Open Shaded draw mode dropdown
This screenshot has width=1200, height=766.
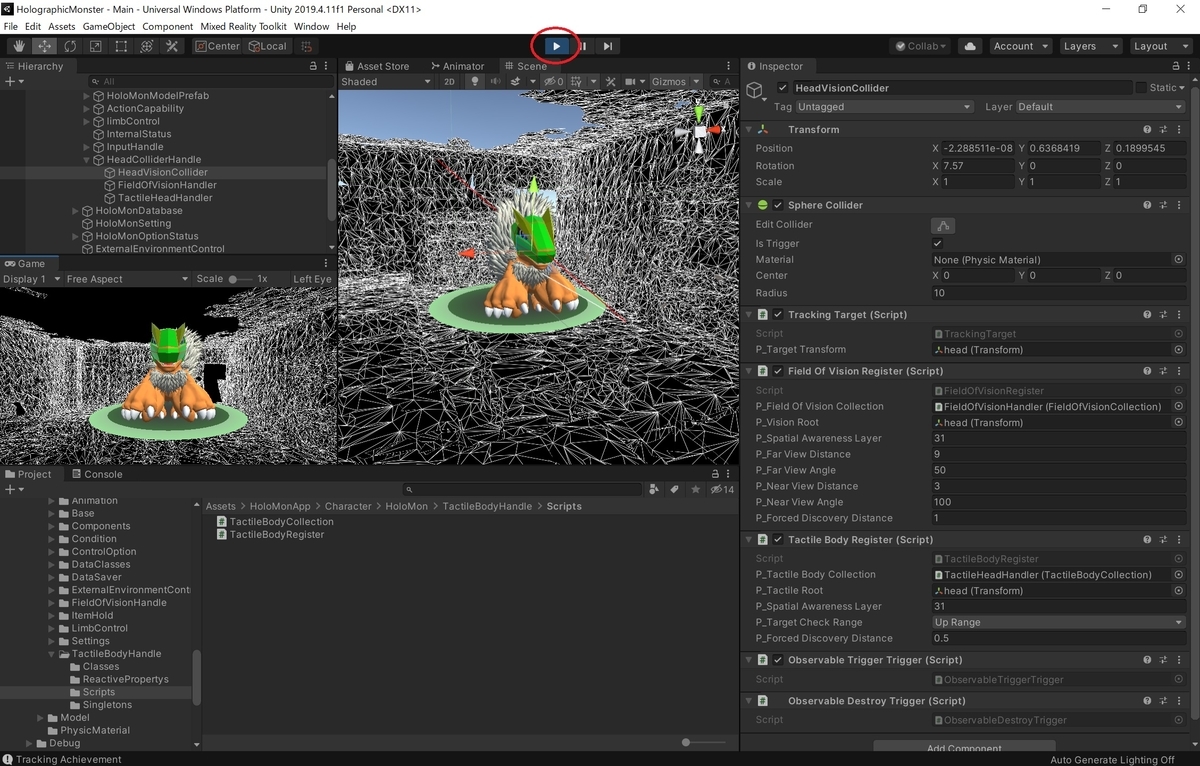click(x=386, y=81)
